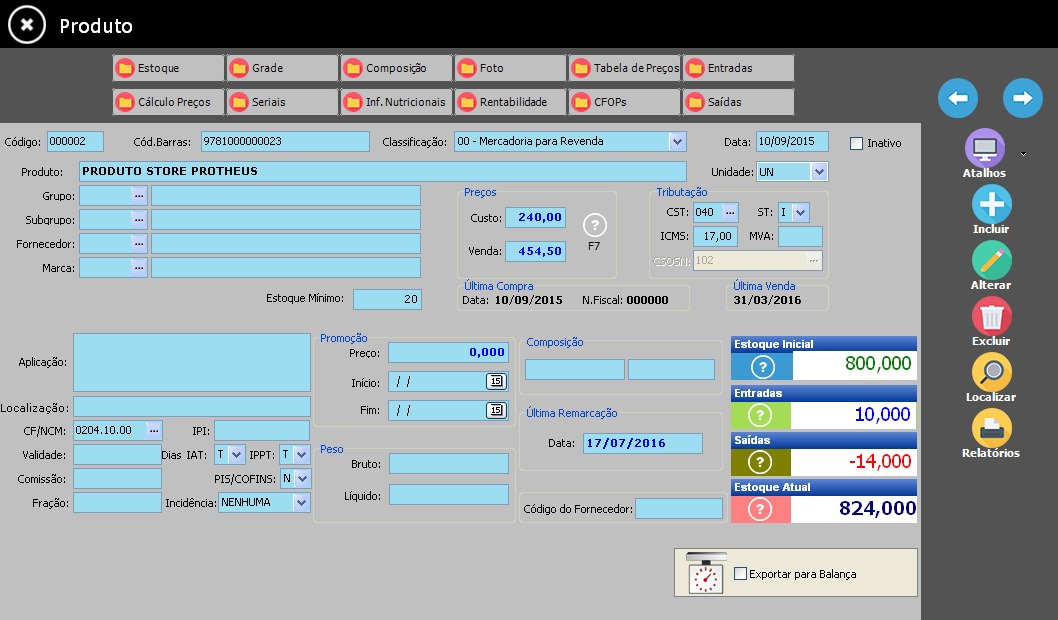Open the PIS/COFINS dropdown
Image resolution: width=1058 pixels, height=620 pixels.
coord(302,478)
